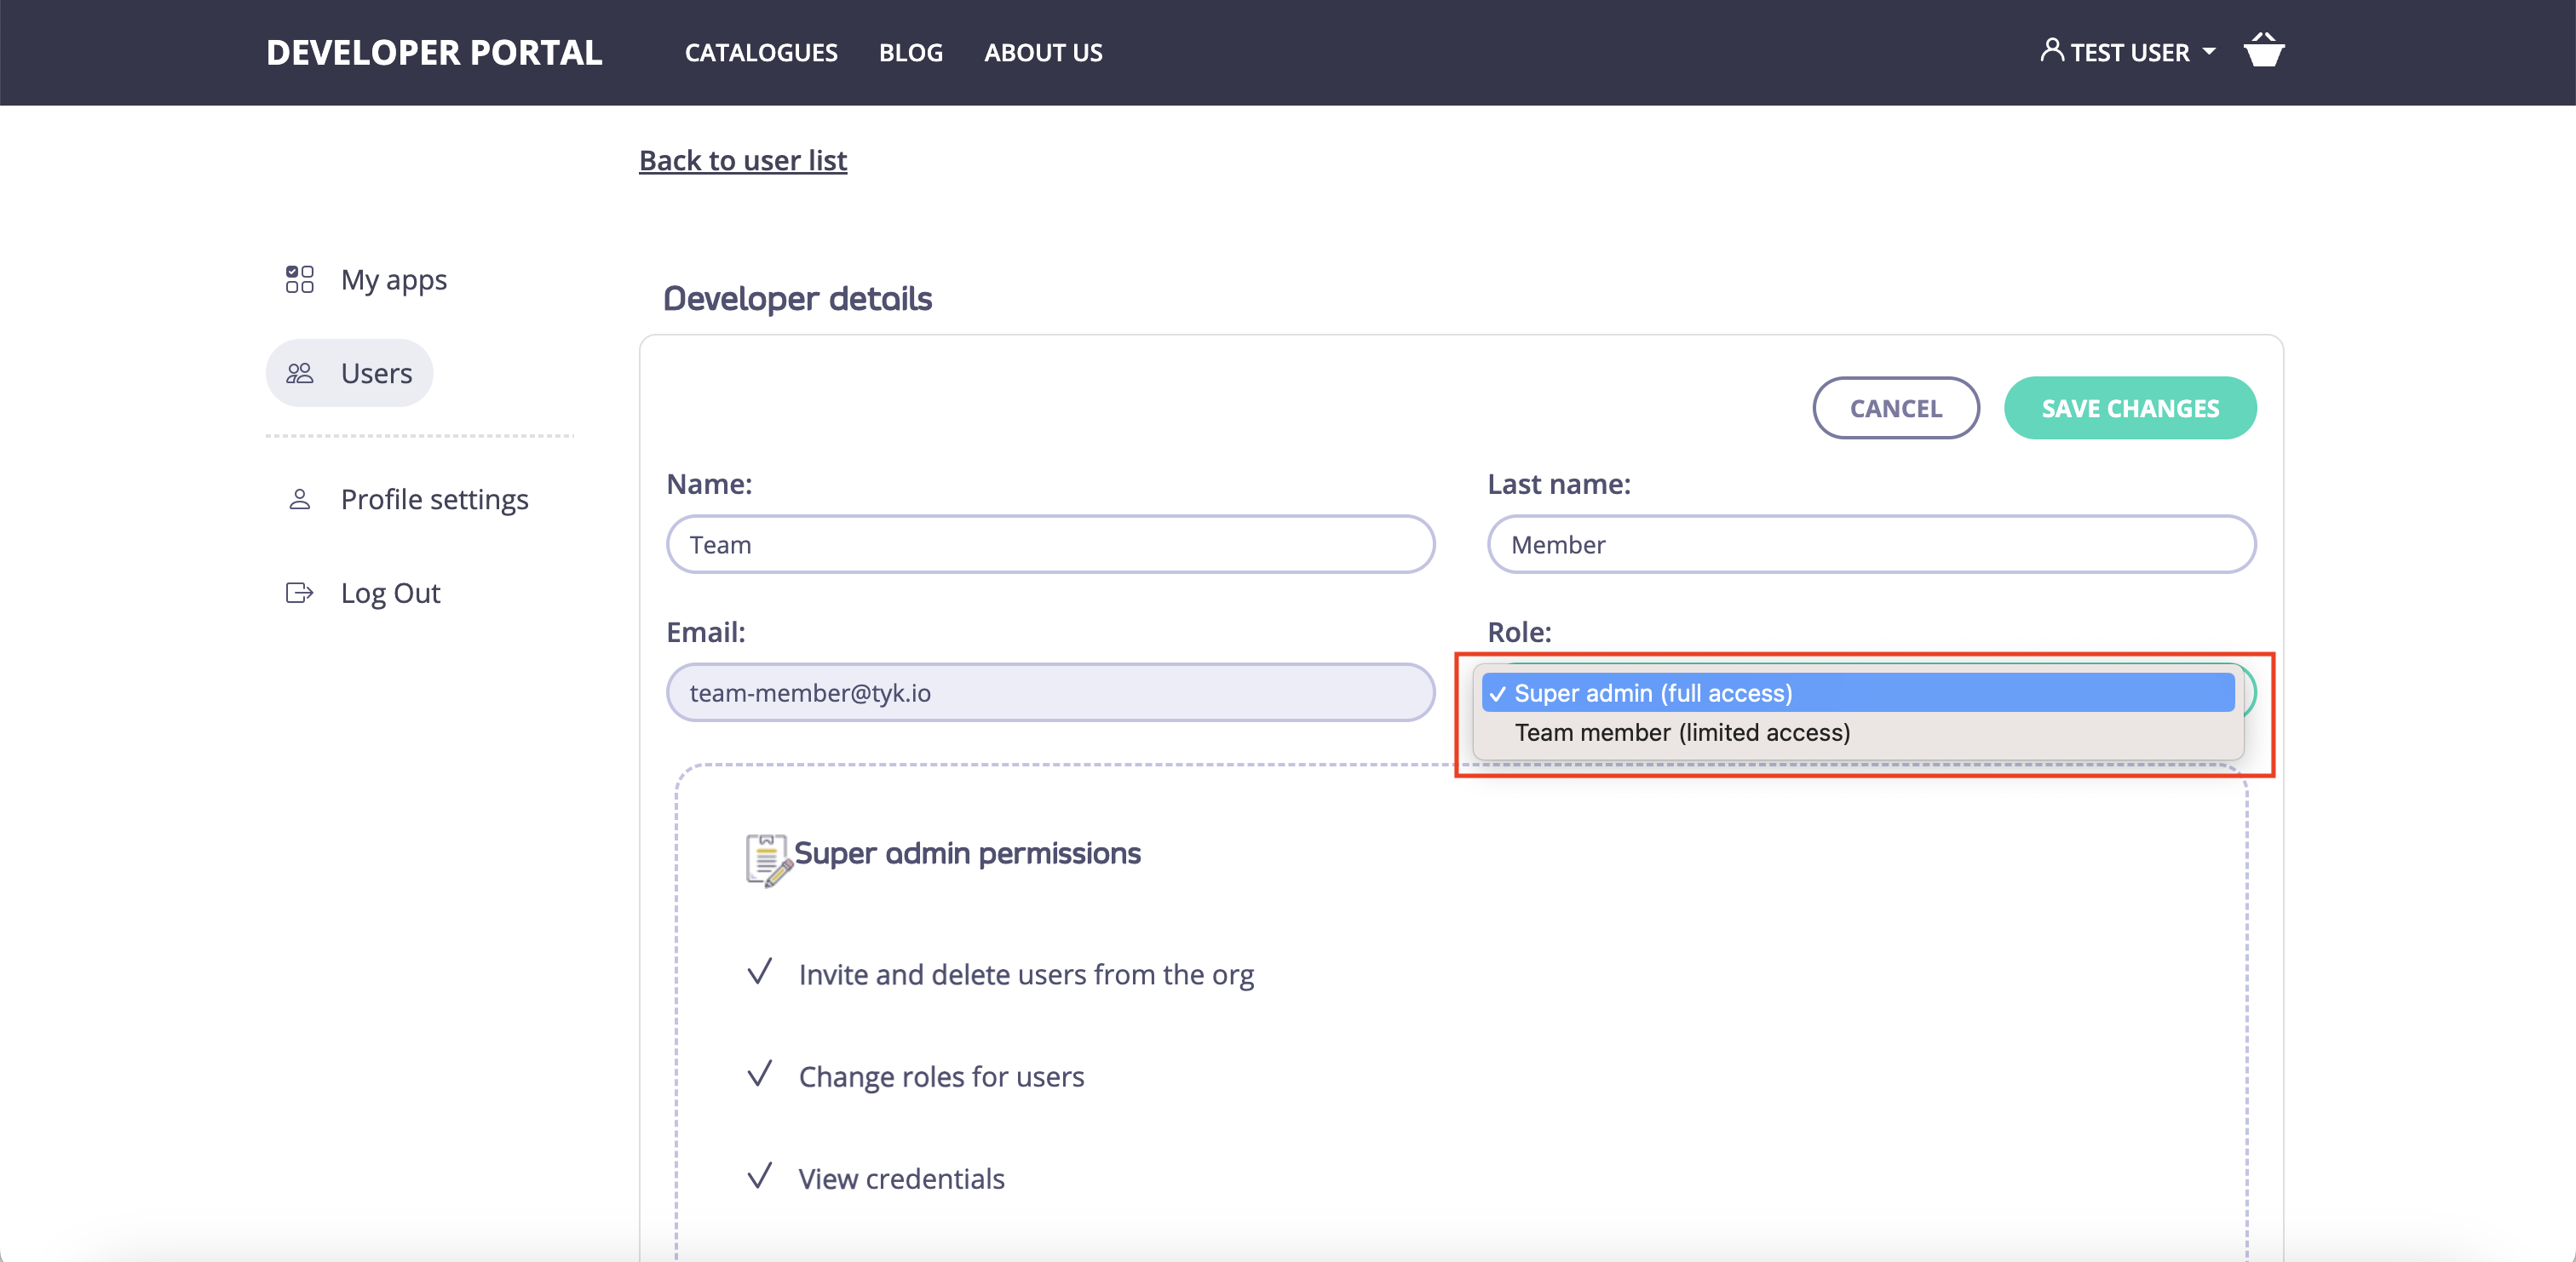Select My apps in the sidebar

point(393,280)
